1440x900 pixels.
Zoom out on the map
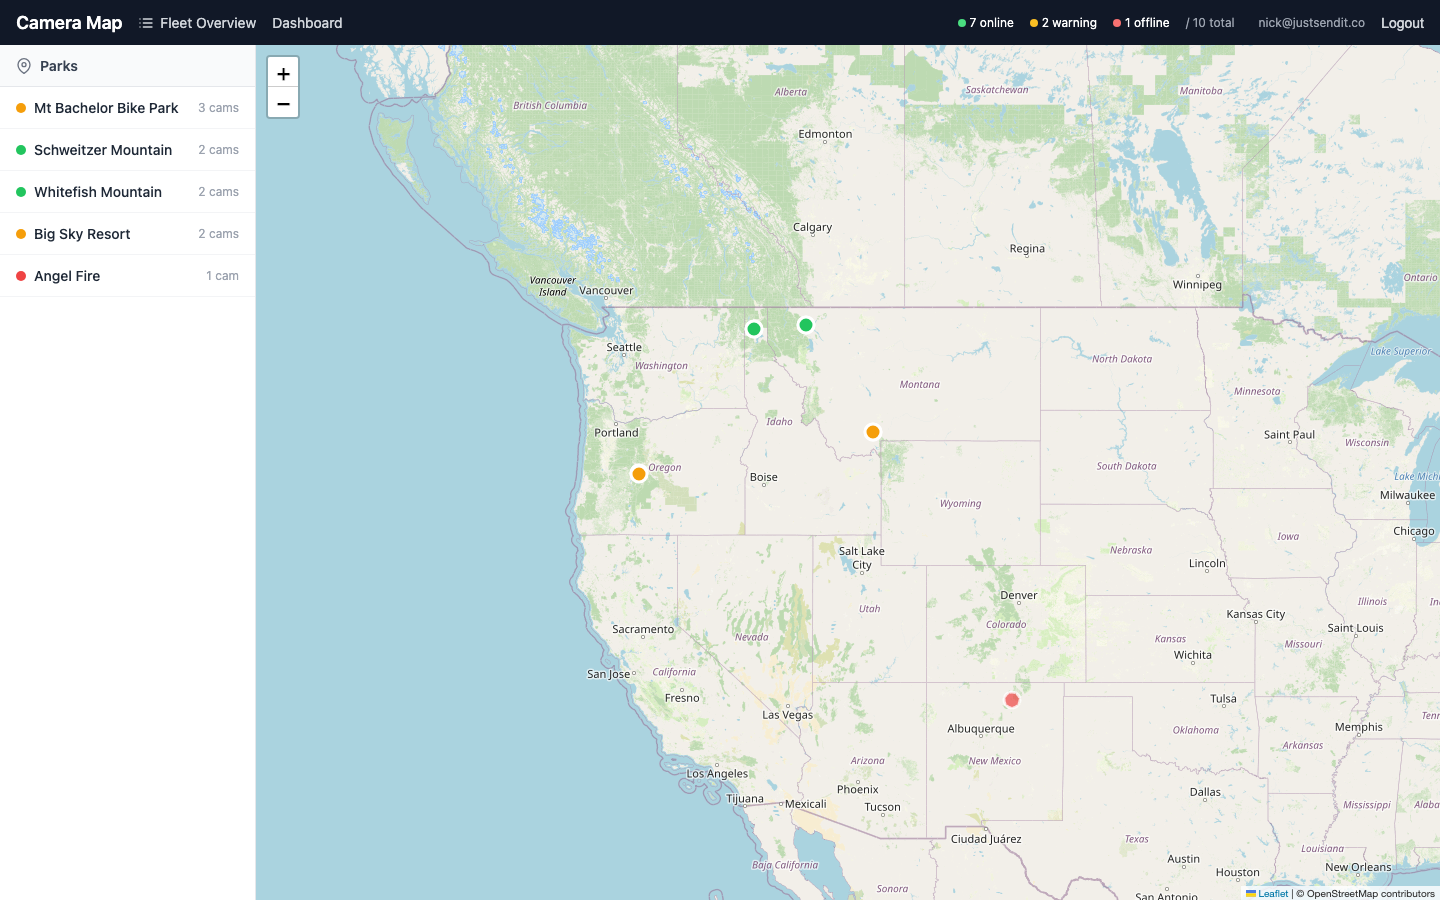pyautogui.click(x=283, y=102)
